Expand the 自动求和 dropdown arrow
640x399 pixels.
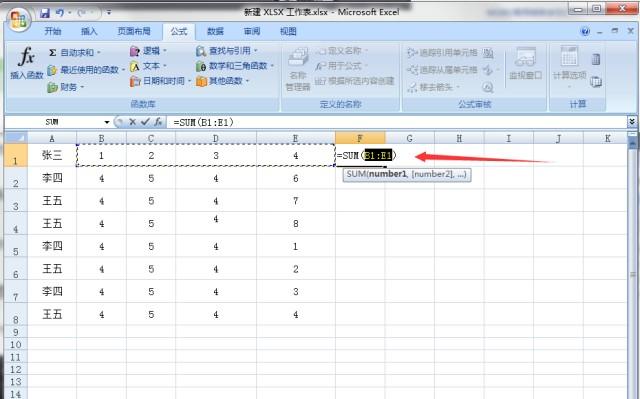tap(98, 53)
